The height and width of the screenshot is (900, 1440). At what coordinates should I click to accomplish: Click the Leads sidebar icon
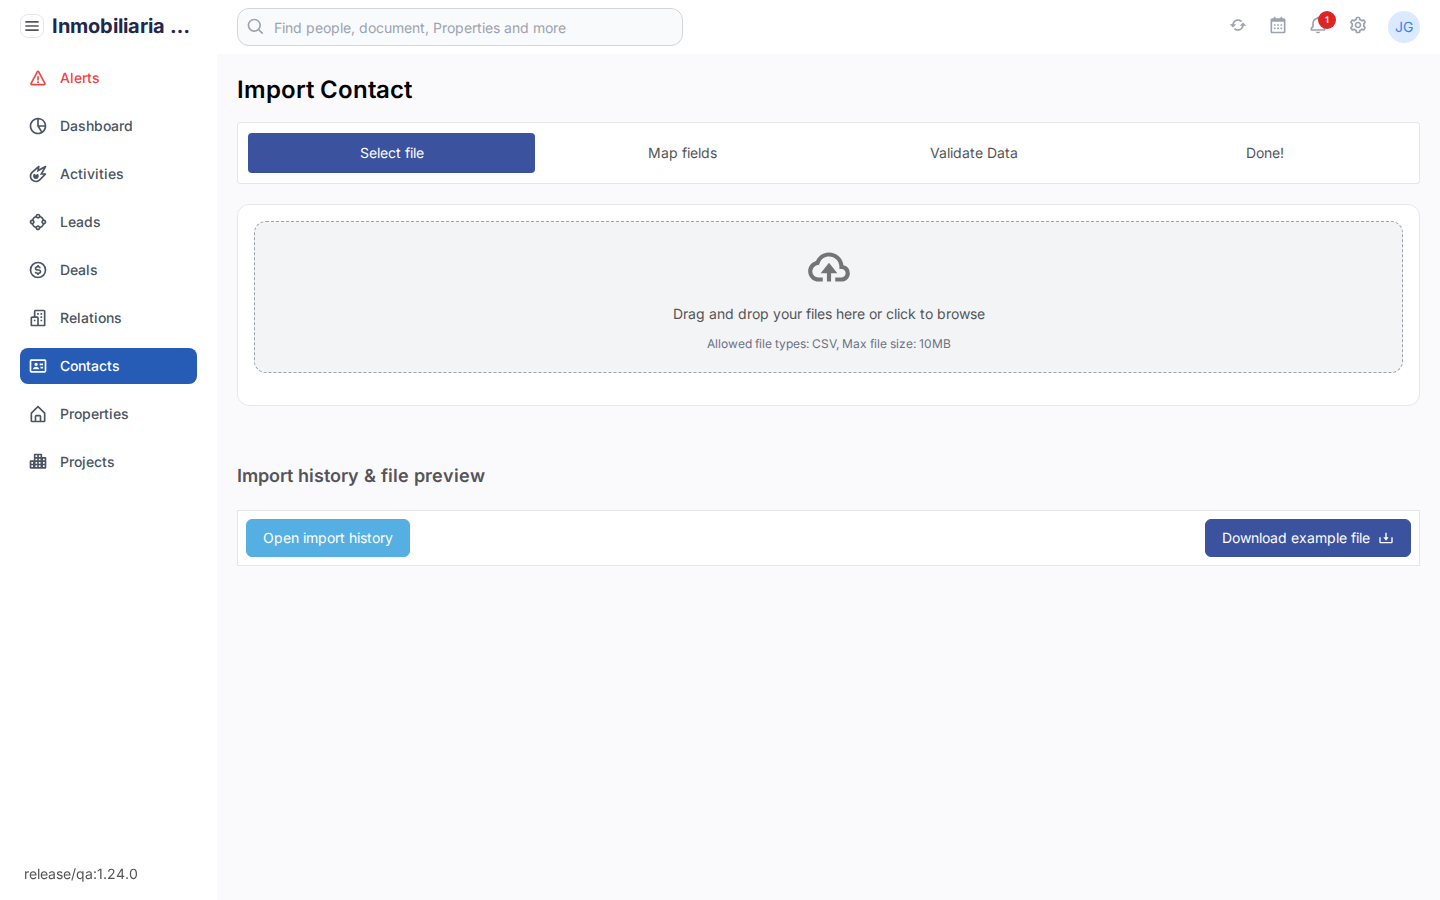tap(37, 222)
